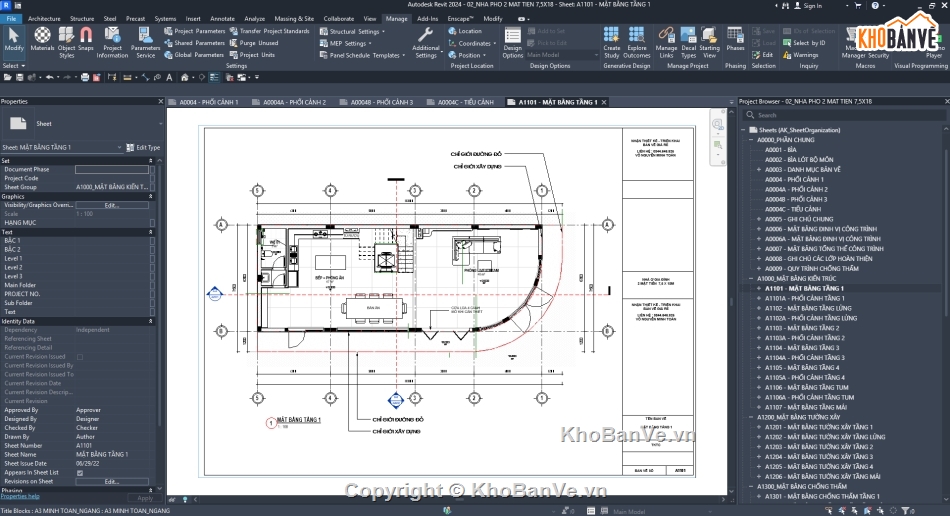950x516 pixels.
Task: Click Document Phase value field
Action: point(111,170)
